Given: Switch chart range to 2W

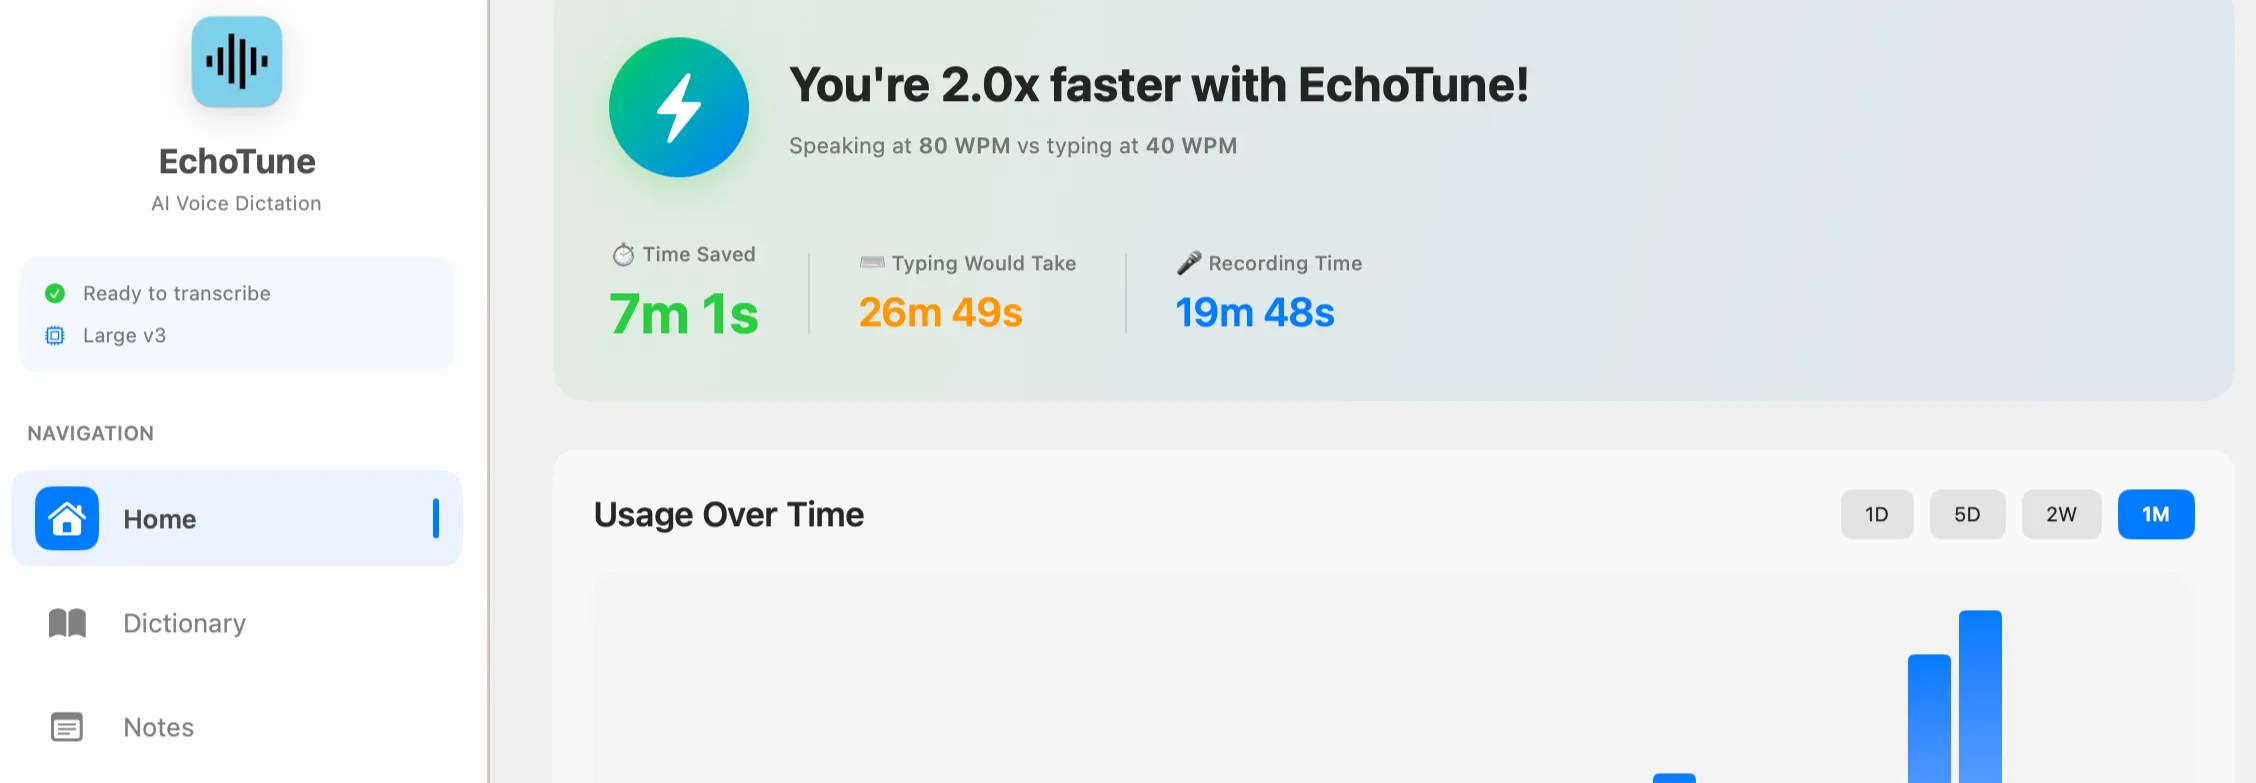Looking at the screenshot, I should 2061,514.
